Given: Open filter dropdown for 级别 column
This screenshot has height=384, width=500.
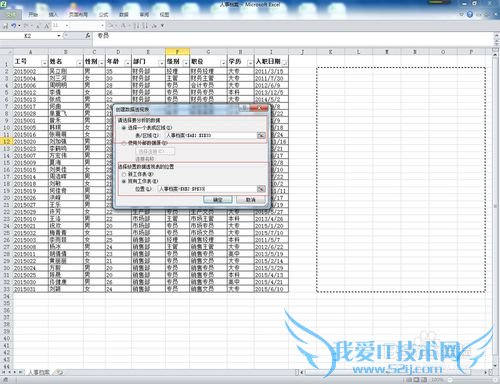Looking at the screenshot, I should click(185, 63).
